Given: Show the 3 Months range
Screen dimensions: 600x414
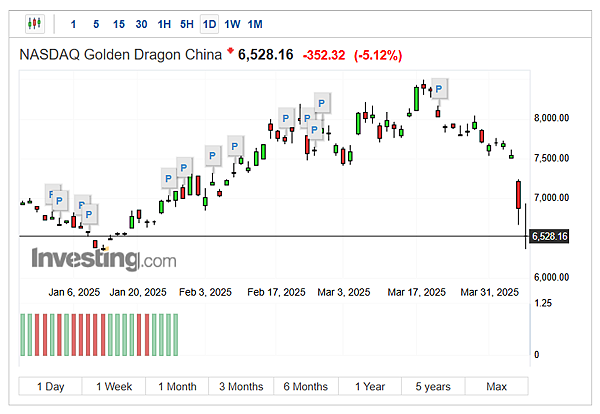Looking at the screenshot, I should click(x=241, y=386).
